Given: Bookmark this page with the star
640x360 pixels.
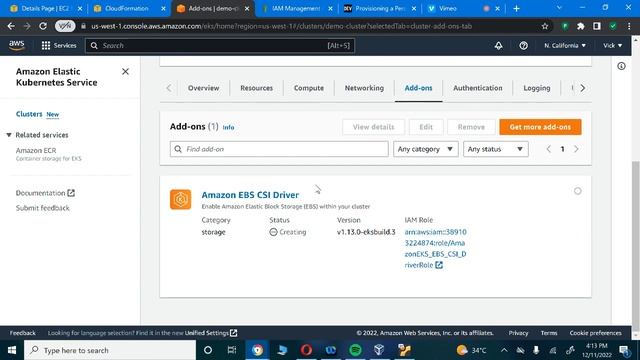Looking at the screenshot, I should [x=544, y=26].
